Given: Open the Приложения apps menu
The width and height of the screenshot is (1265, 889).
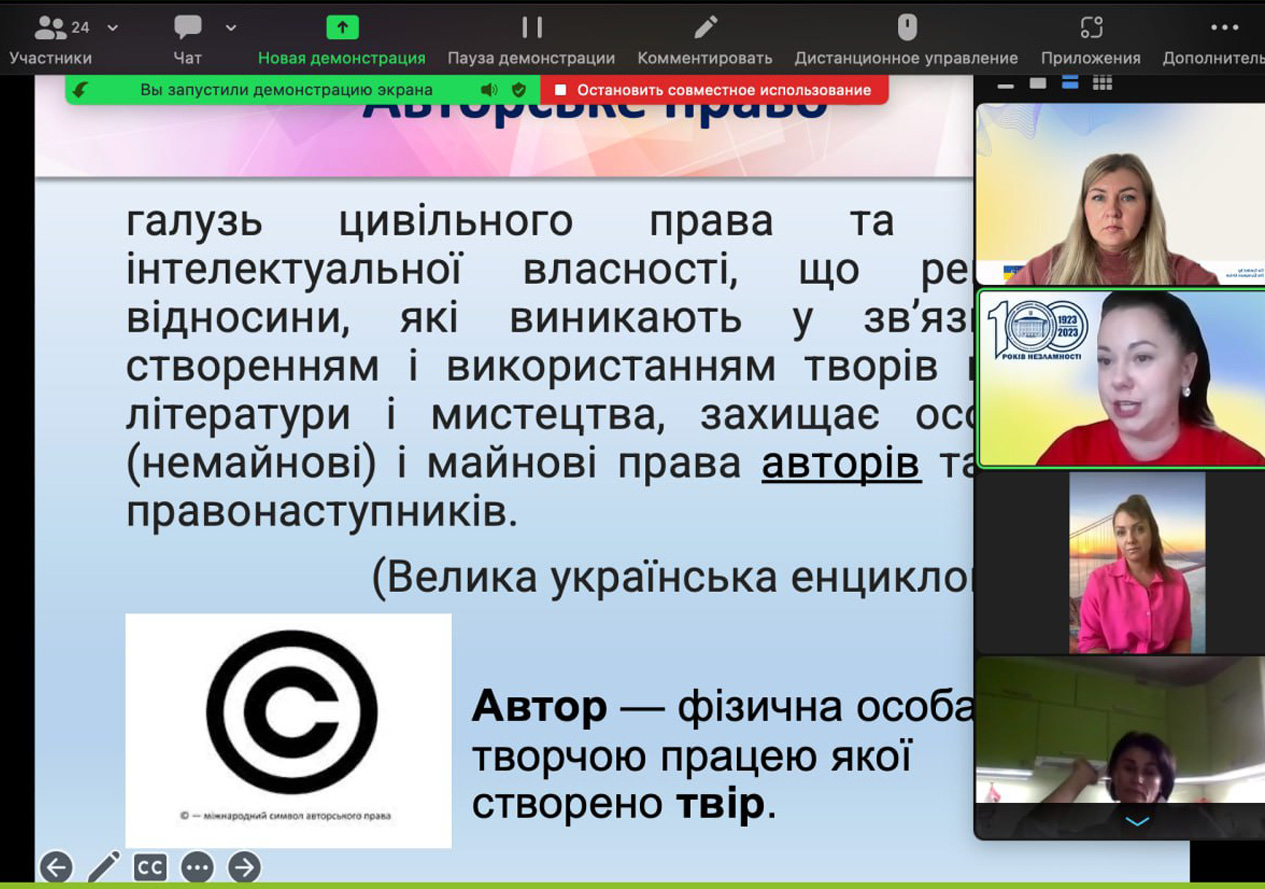Looking at the screenshot, I should tap(1090, 38).
